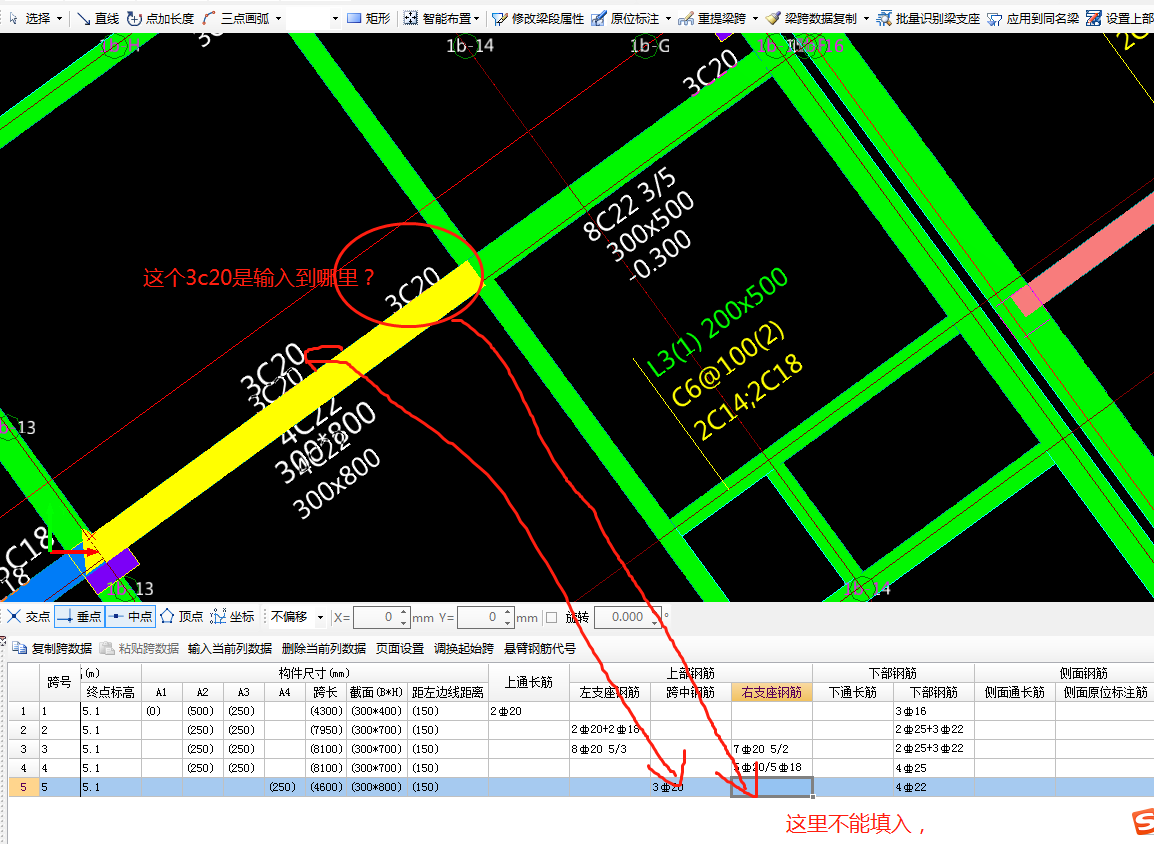Select the 跨中钢筋 column header
1154x844 pixels.
coord(690,692)
